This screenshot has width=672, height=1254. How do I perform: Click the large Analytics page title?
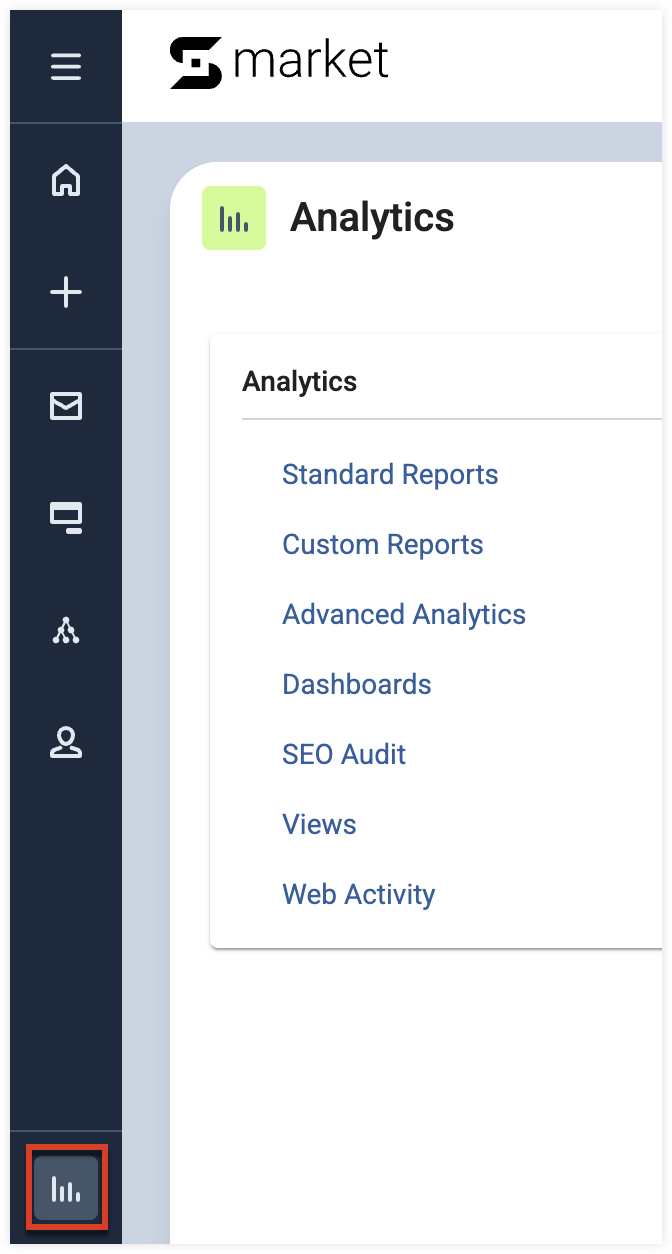(372, 217)
